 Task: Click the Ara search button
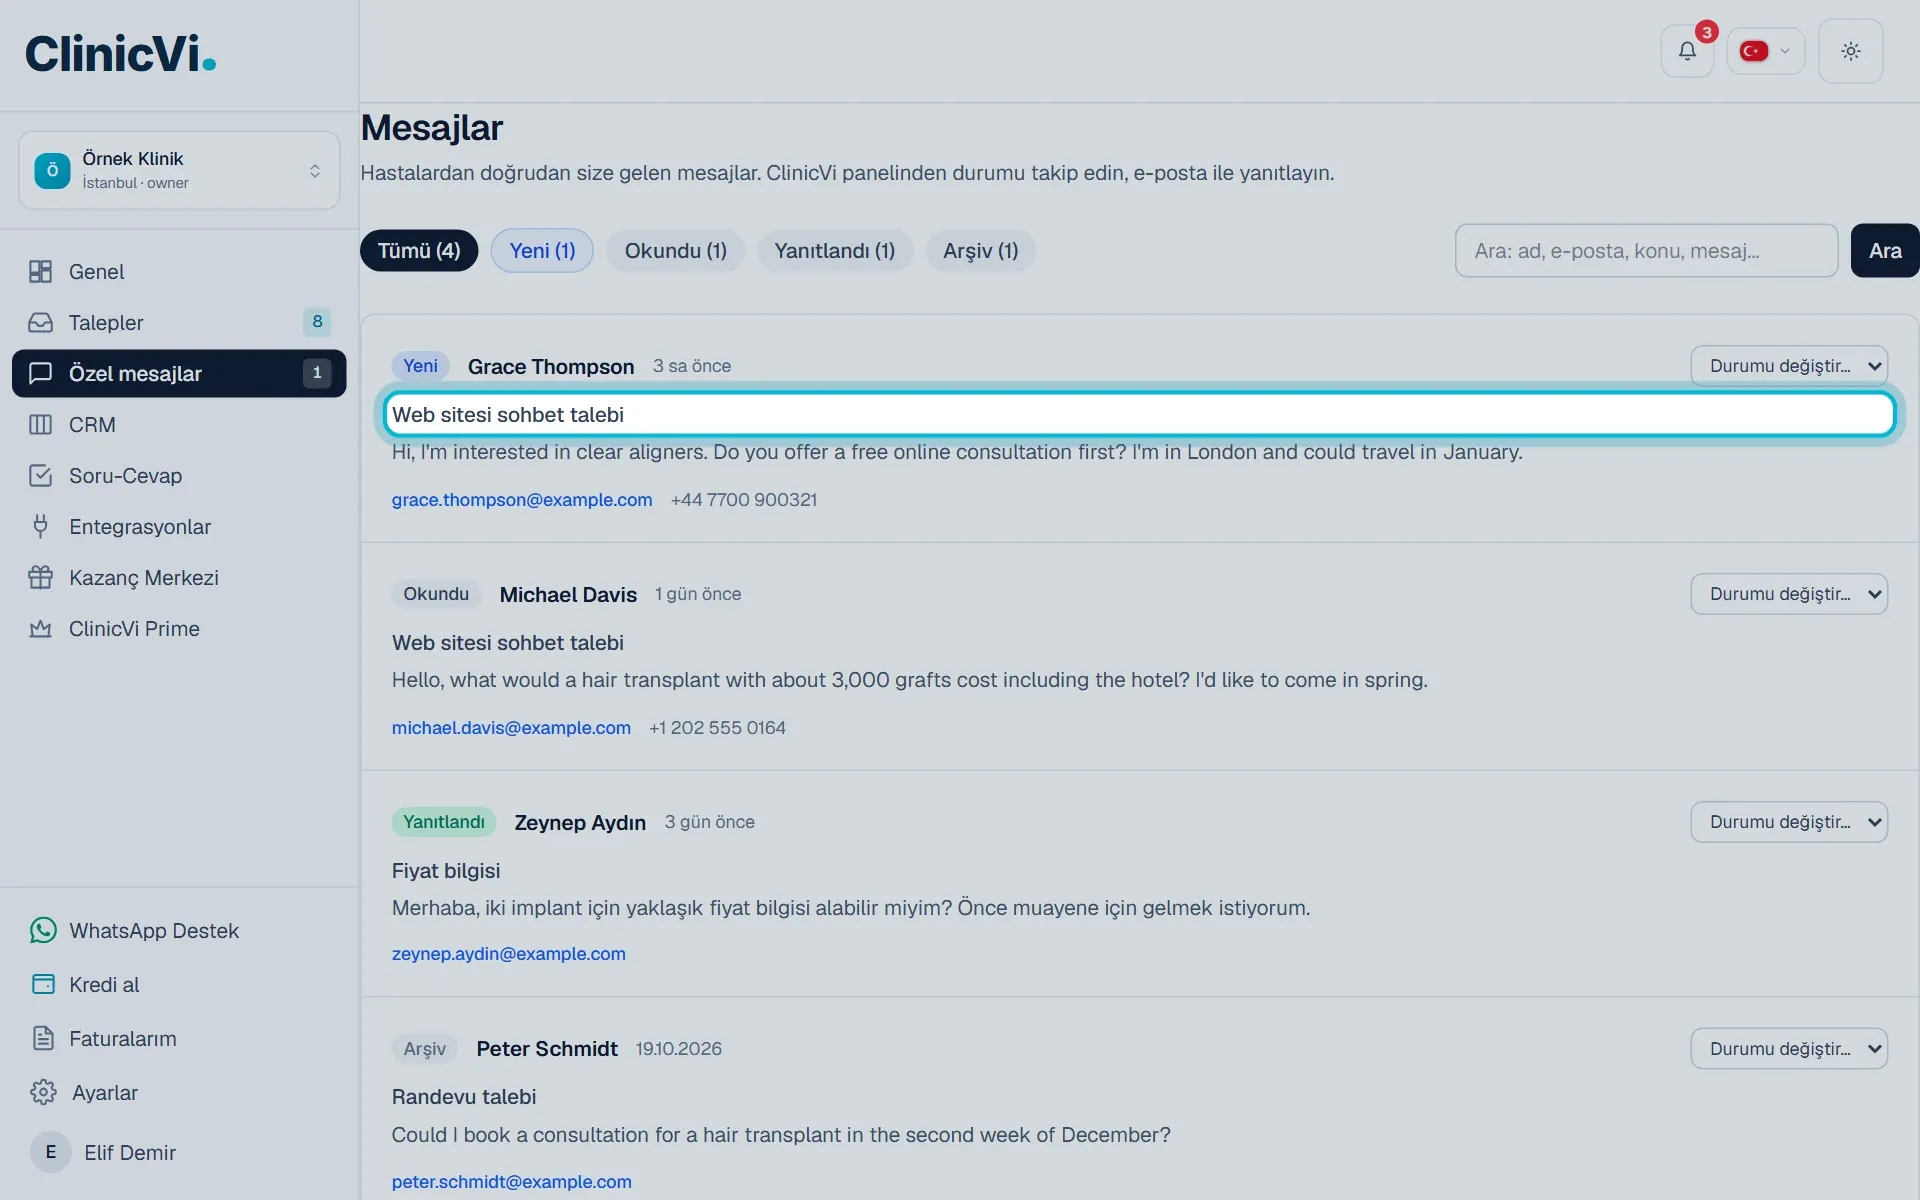click(x=1885, y=251)
